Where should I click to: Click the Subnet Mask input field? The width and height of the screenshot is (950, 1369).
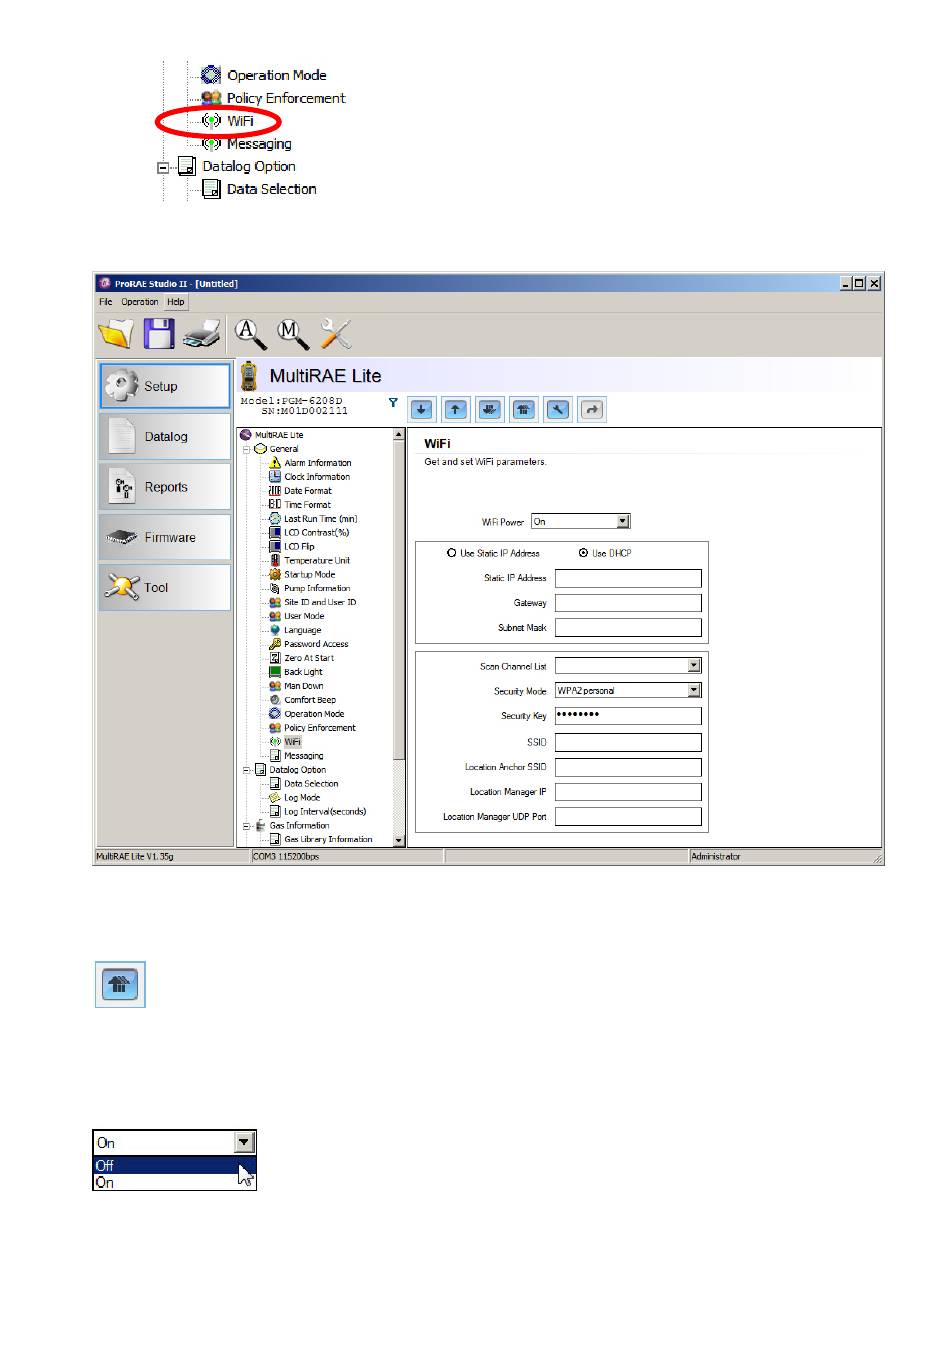pyautogui.click(x=628, y=628)
